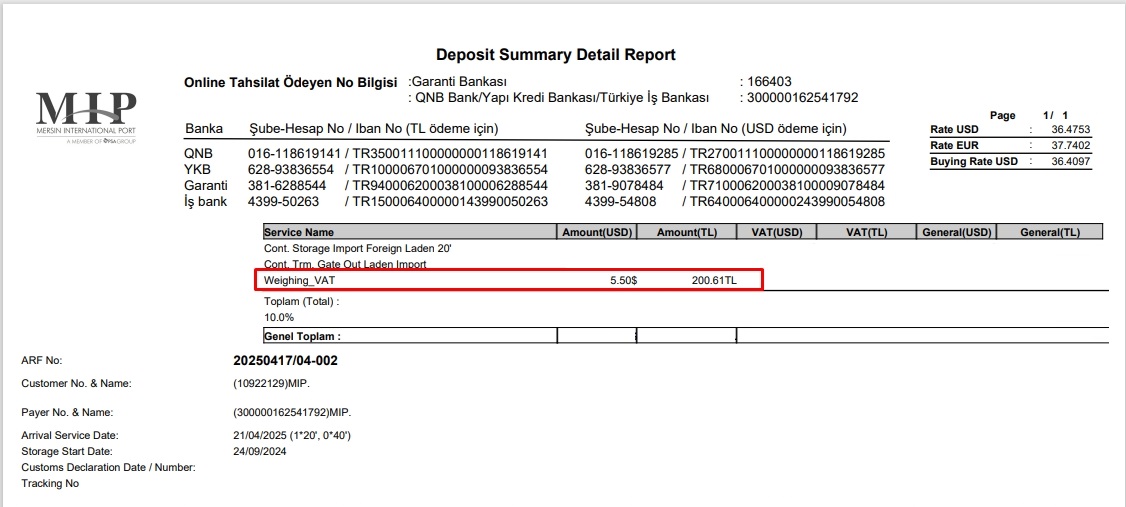Select the VAT(TL) column header

coord(865,232)
